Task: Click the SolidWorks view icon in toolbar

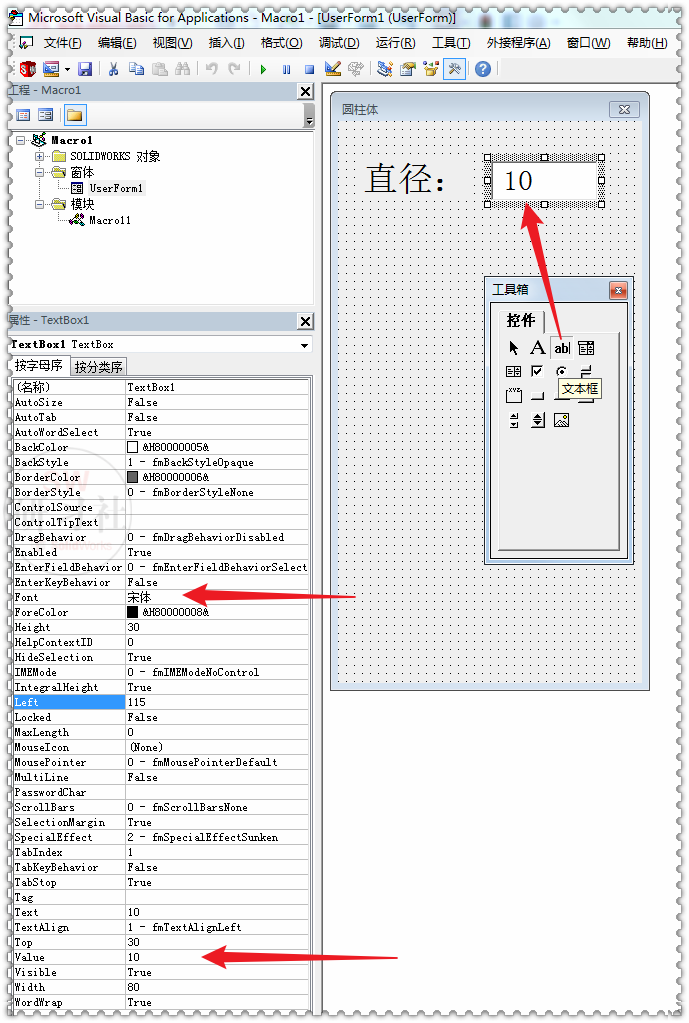Action: click(27, 69)
